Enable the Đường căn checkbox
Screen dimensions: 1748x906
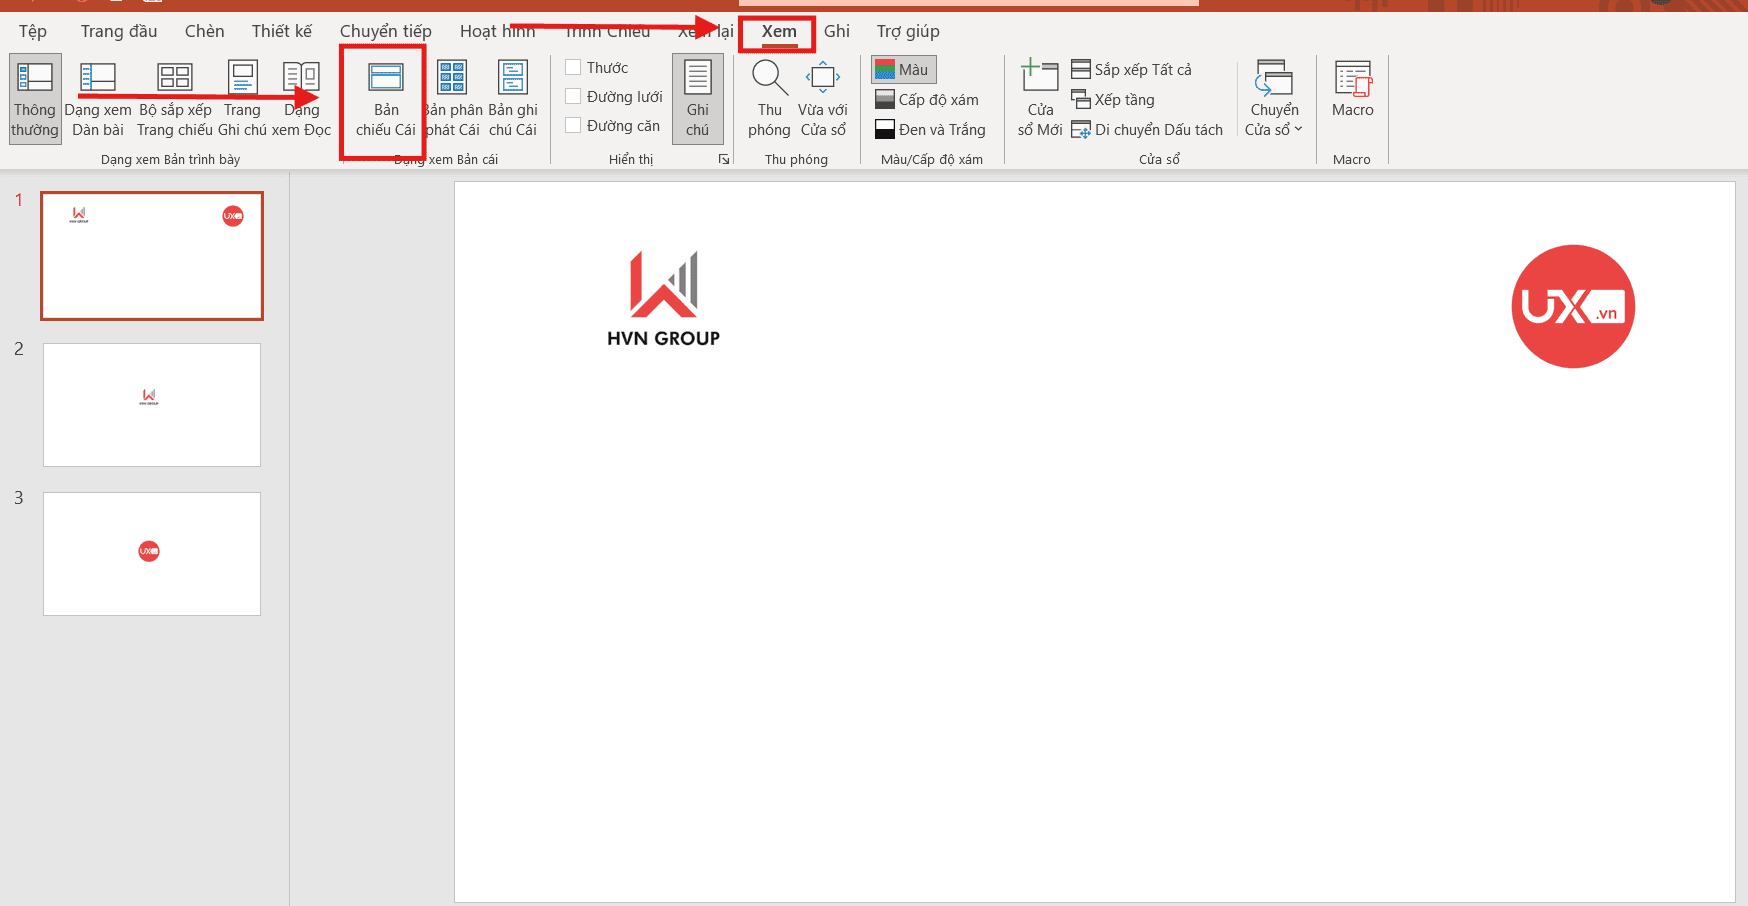(572, 125)
